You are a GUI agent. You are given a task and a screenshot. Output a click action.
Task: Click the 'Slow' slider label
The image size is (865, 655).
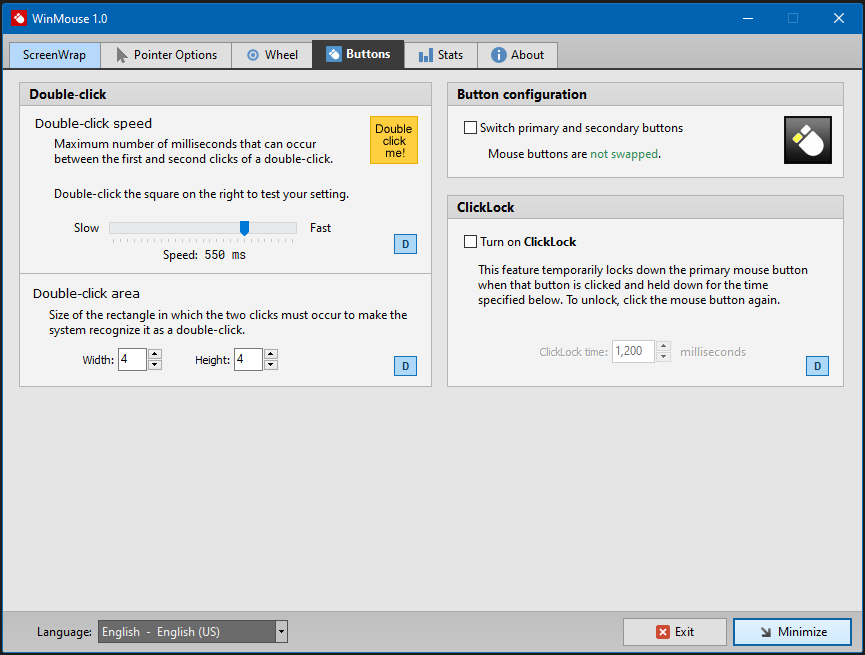(87, 228)
